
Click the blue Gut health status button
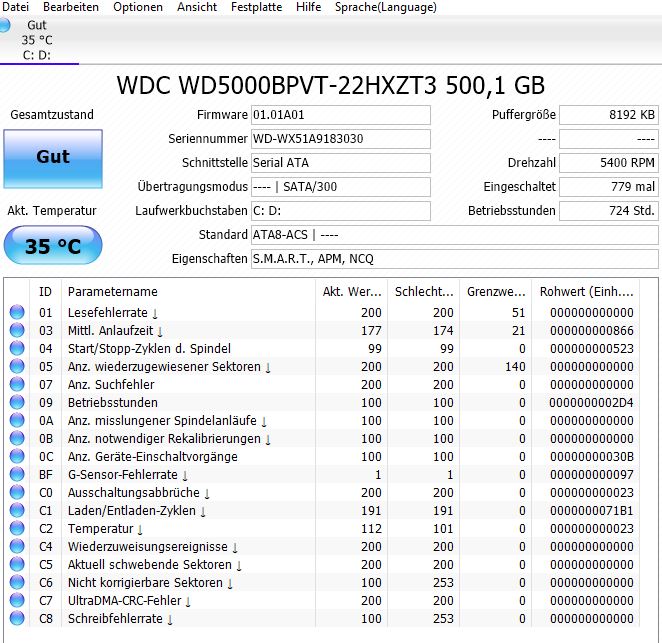click(x=53, y=159)
